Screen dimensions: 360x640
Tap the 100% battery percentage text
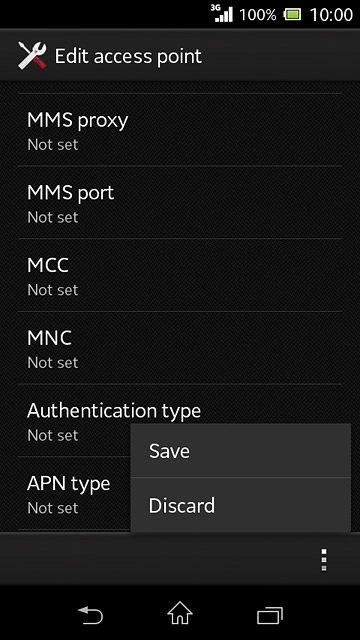[258, 15]
